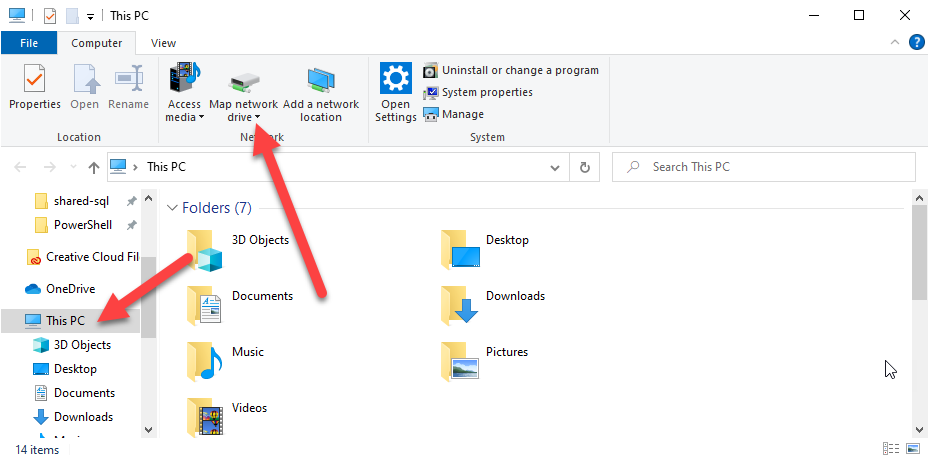Select the Computer ribbon tab
Screen dimensions: 929x462
pos(97,43)
